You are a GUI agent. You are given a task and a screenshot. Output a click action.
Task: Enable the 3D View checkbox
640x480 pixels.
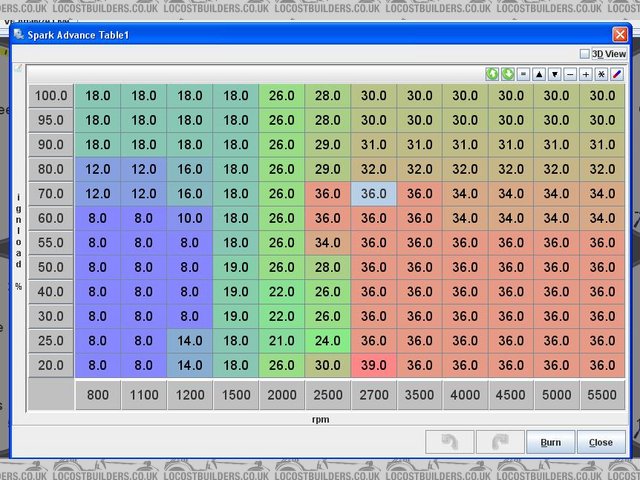pyautogui.click(x=586, y=54)
